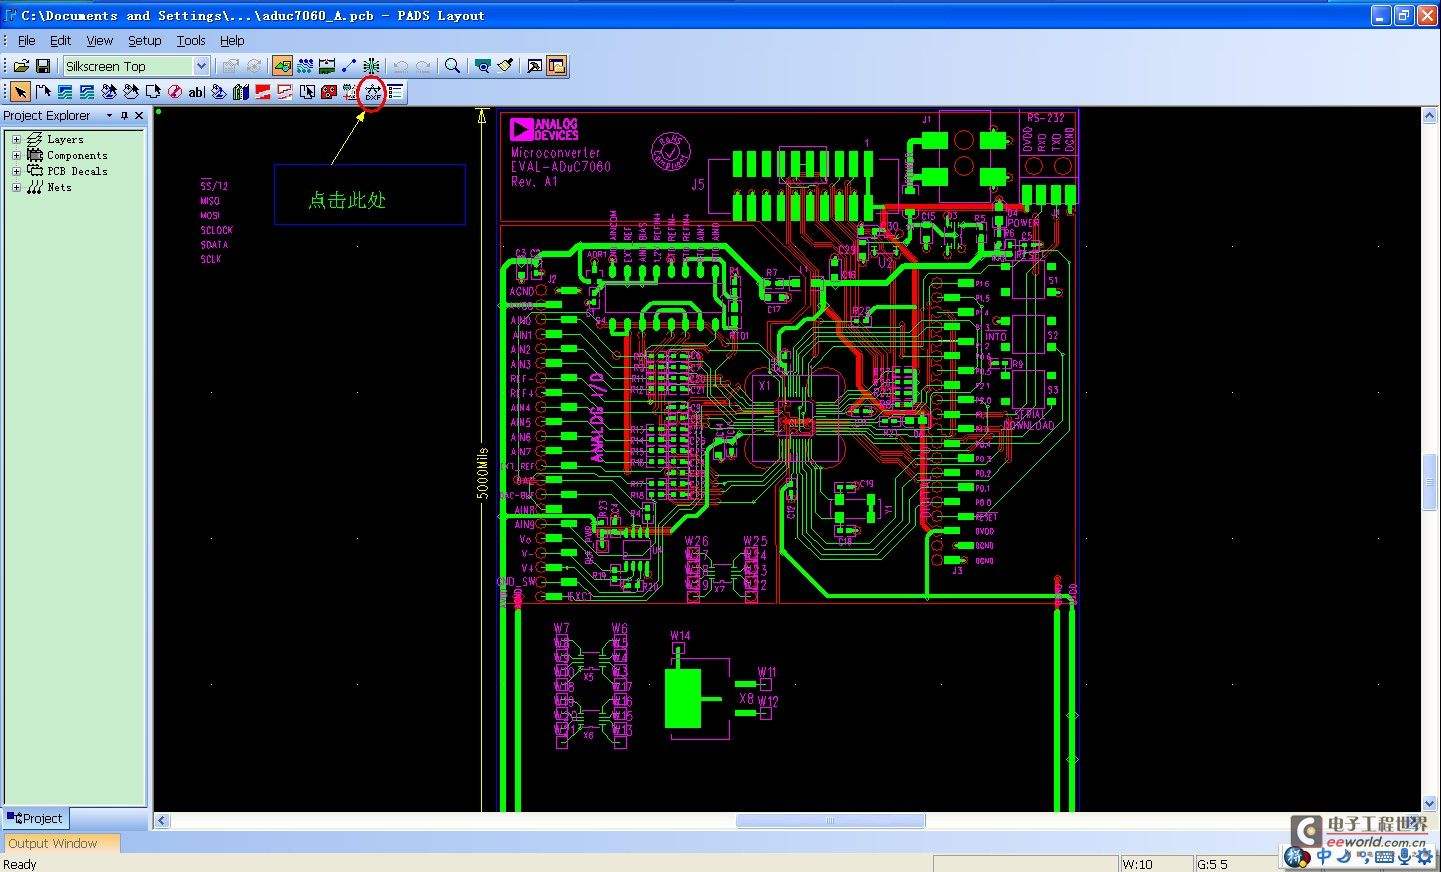Toggle the Output Window toolbar button
Viewport: 1441px width, 872px height.
(535, 66)
